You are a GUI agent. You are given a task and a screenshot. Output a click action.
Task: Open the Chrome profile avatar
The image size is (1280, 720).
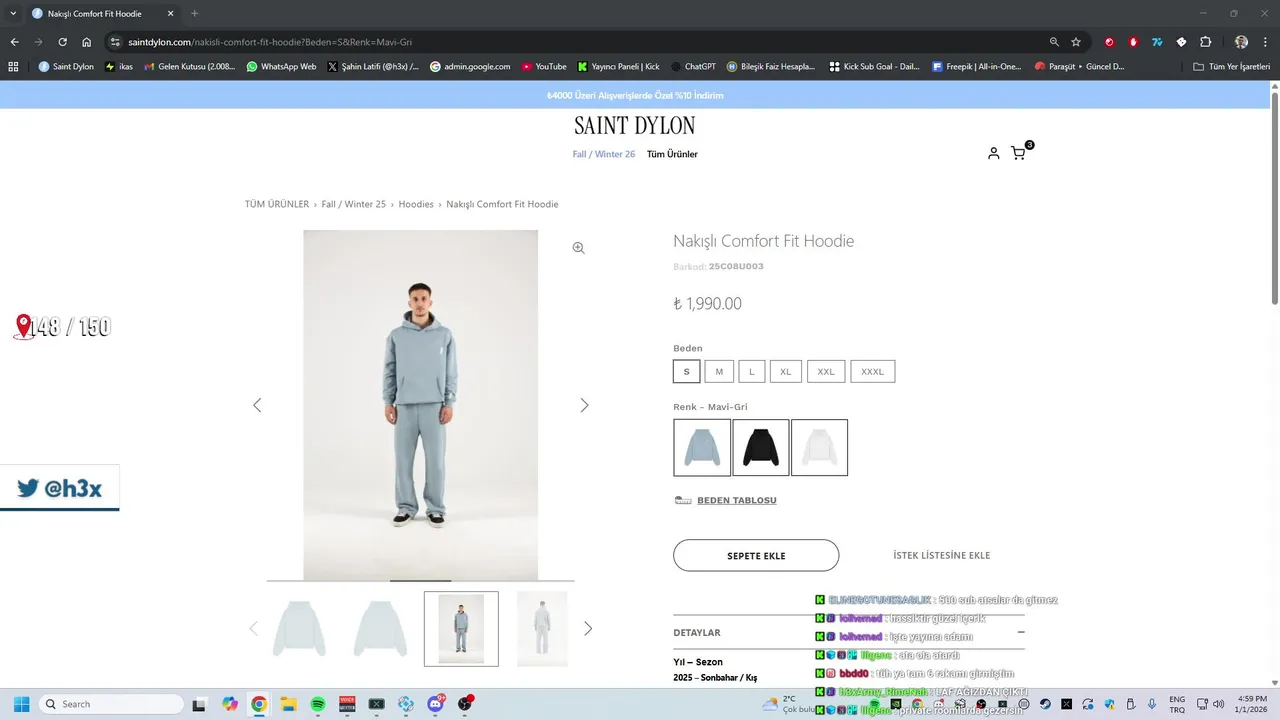[x=1241, y=42]
